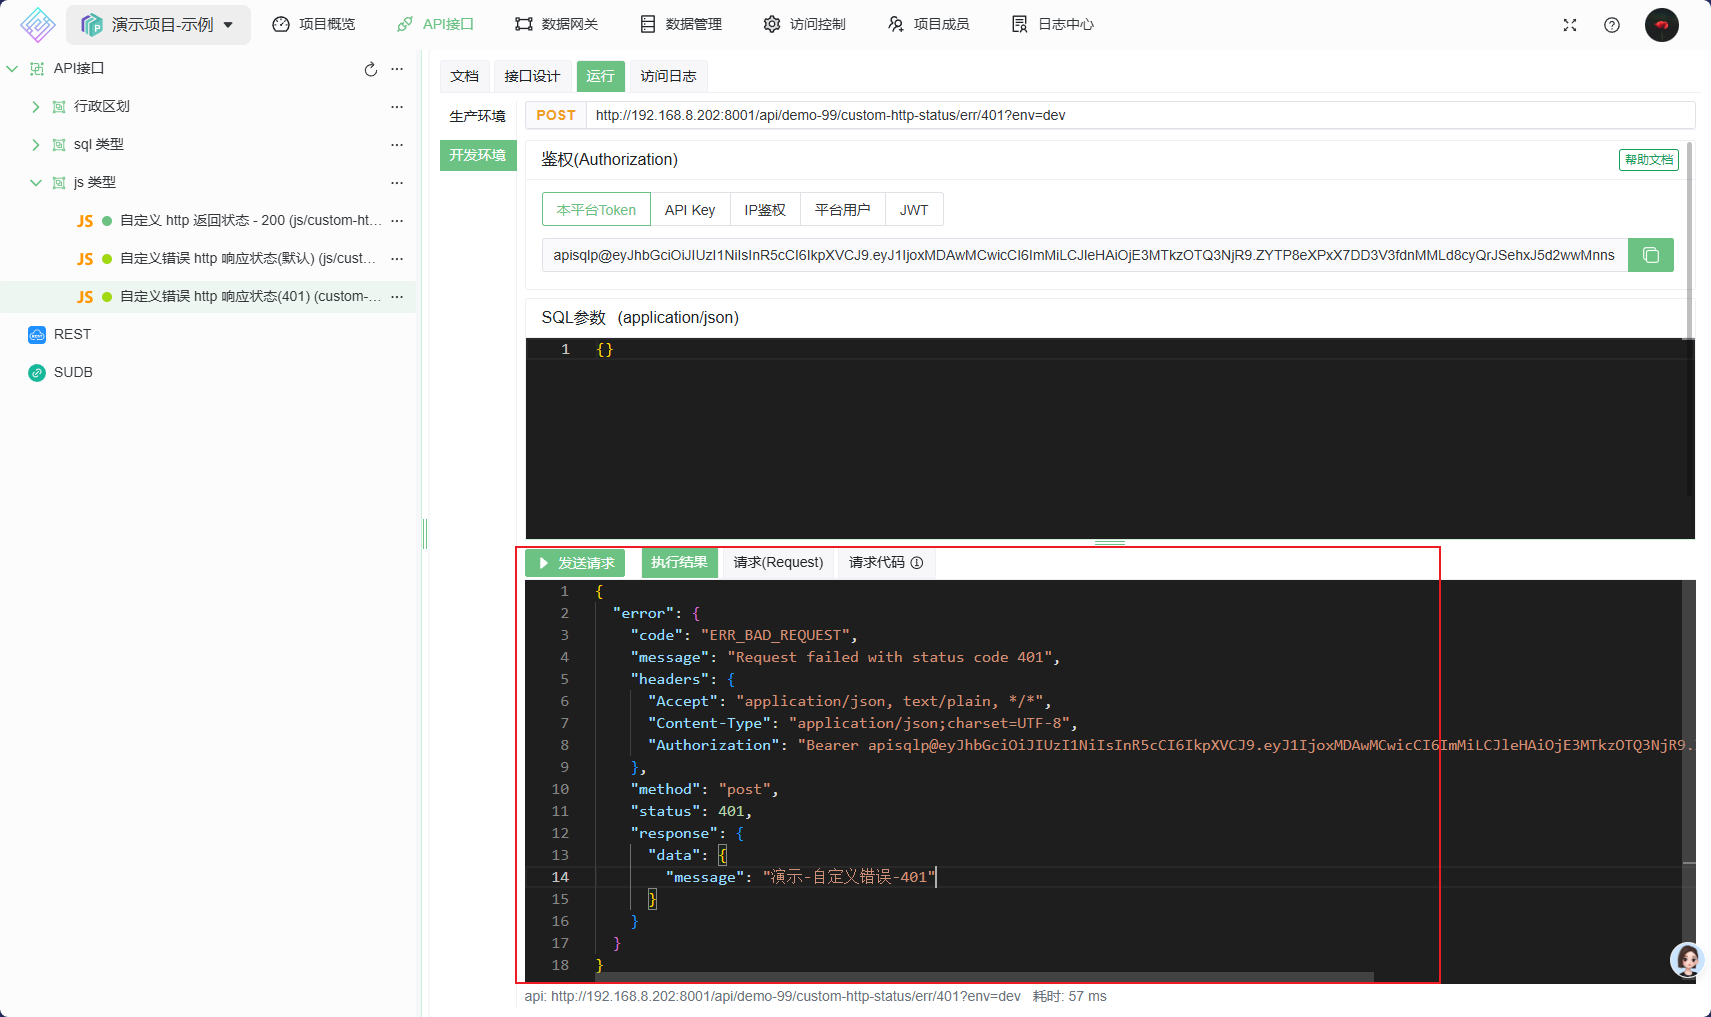Show the 请求代码 tab
Screen dimensions: 1711x1017
coord(886,563)
